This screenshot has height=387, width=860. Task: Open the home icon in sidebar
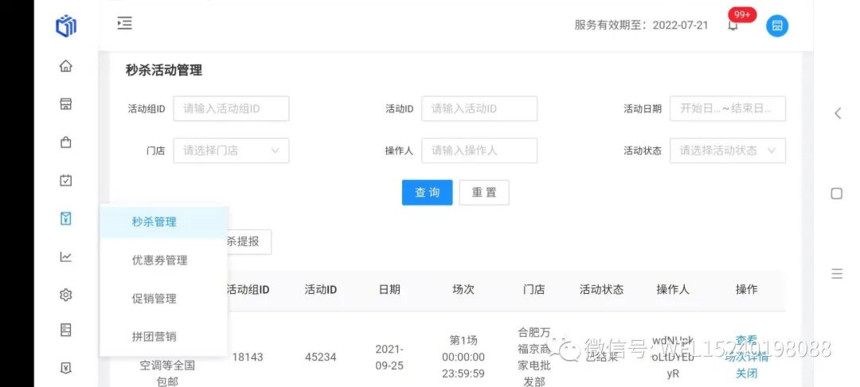pyautogui.click(x=66, y=66)
